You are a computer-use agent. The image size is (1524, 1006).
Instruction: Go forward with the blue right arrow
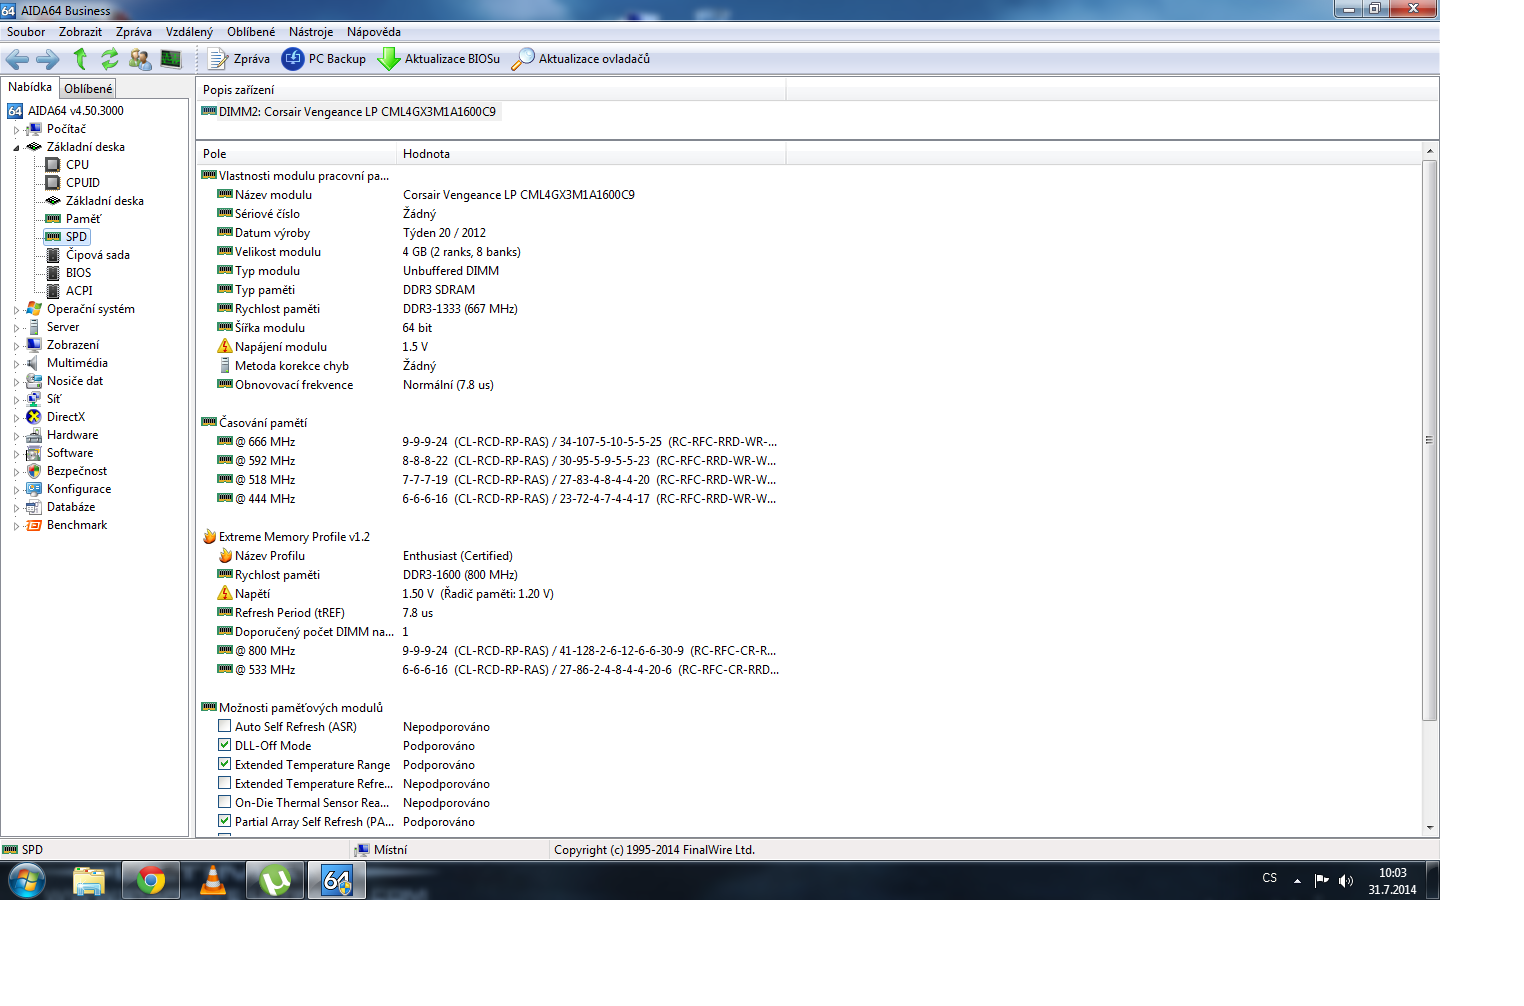[x=48, y=59]
